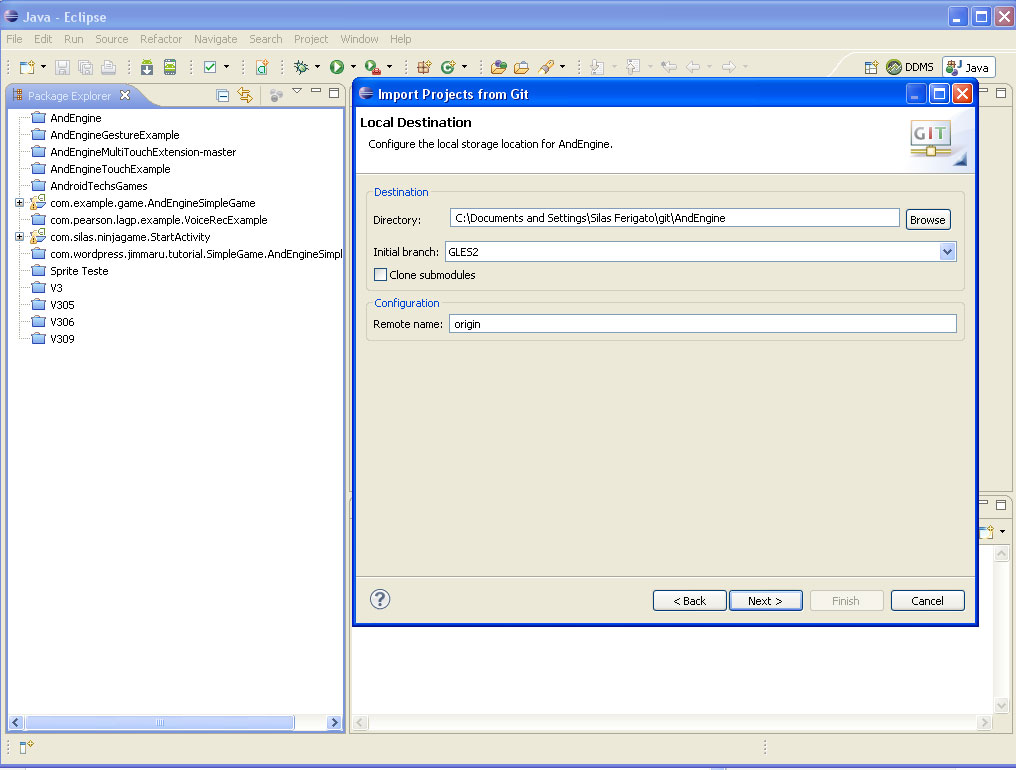Open the Android Virtual Device Manager icon
The image size is (1016, 770).
170,67
